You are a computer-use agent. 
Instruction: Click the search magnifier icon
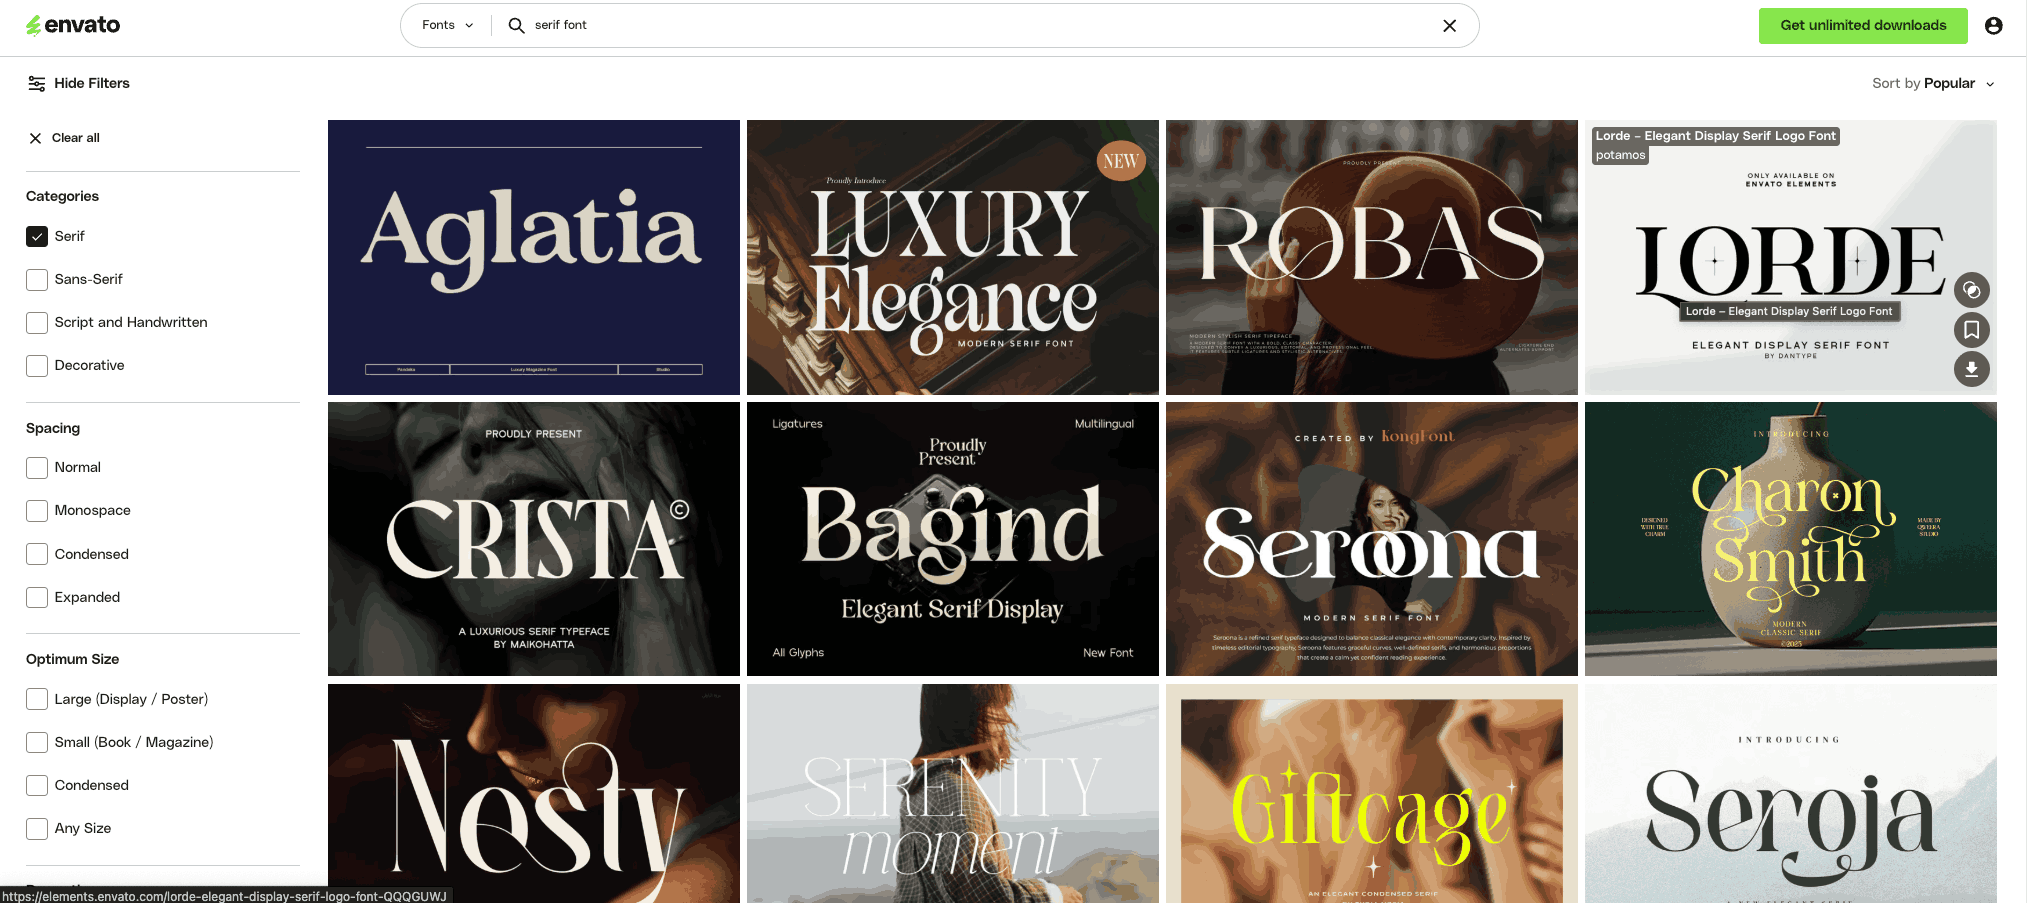(515, 25)
